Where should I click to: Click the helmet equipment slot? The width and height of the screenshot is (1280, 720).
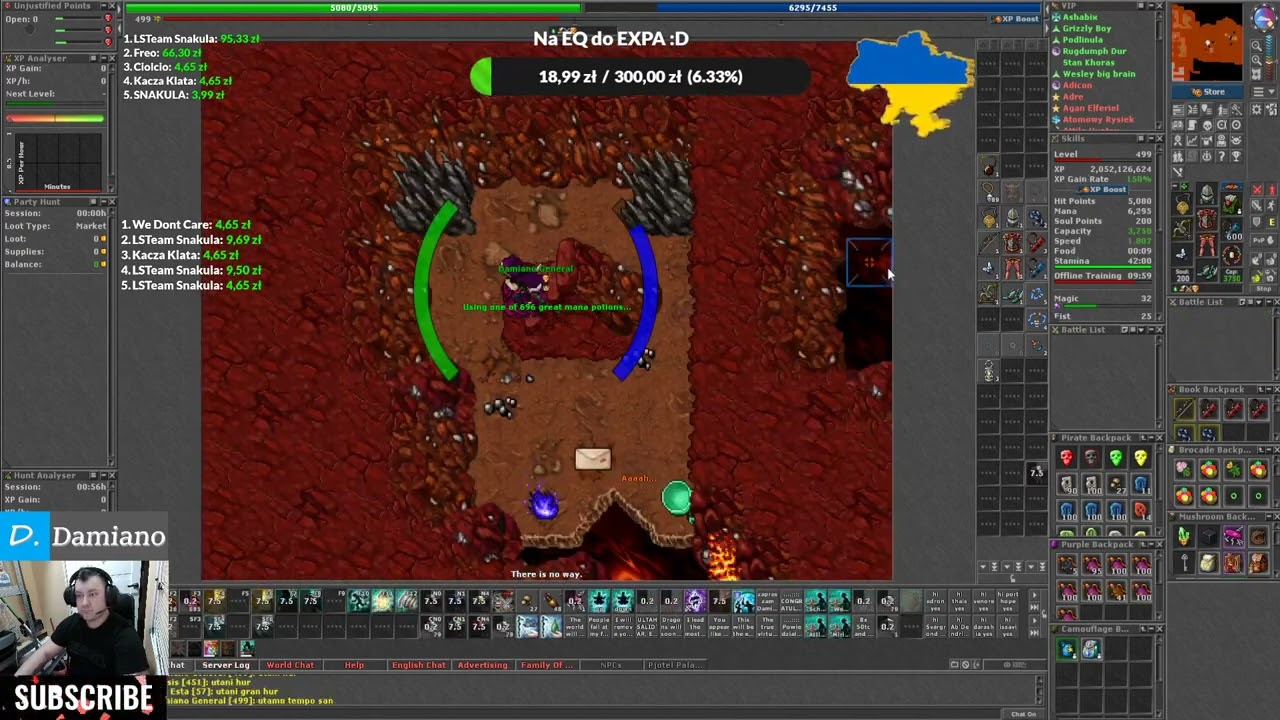(x=1207, y=194)
